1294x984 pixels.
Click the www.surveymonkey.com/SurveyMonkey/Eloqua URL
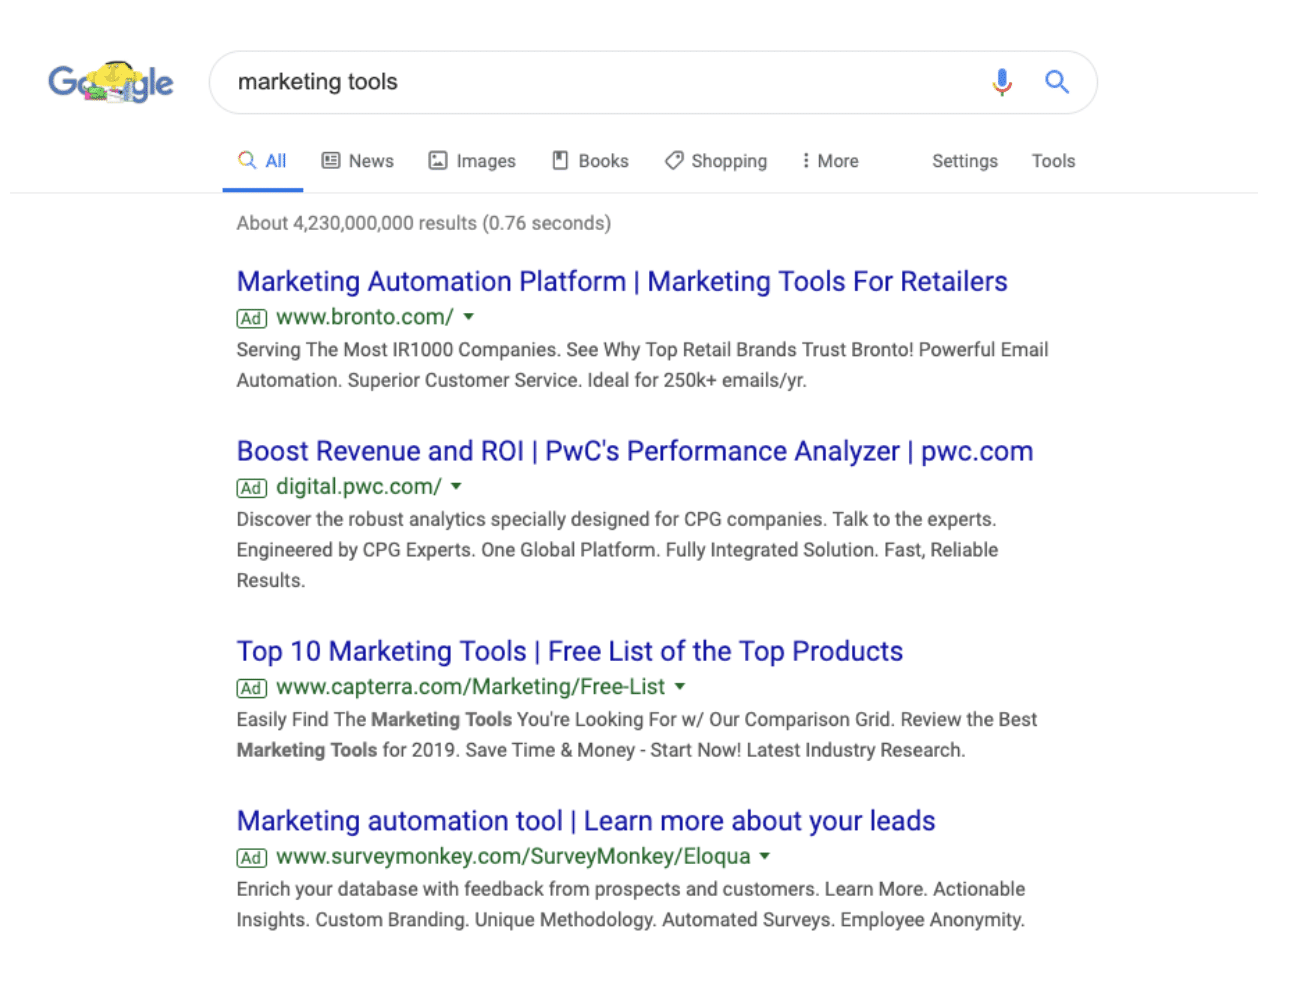(513, 857)
